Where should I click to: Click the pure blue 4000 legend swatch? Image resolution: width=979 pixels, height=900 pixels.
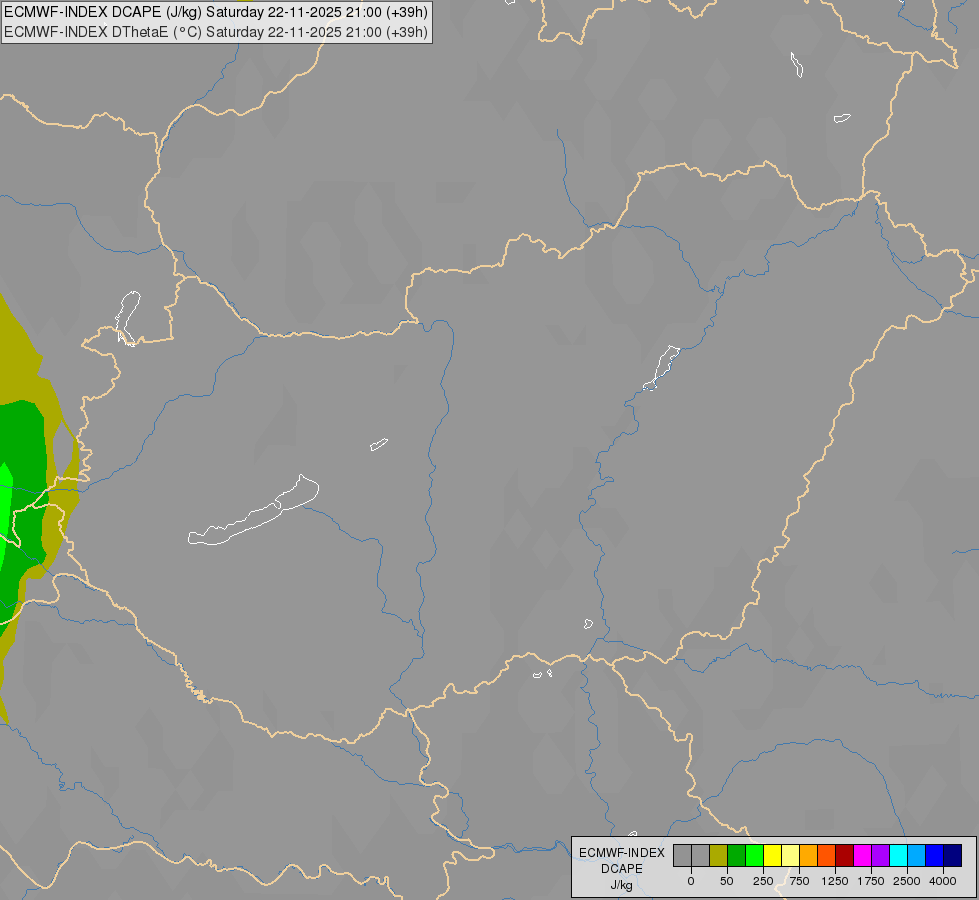[935, 856]
